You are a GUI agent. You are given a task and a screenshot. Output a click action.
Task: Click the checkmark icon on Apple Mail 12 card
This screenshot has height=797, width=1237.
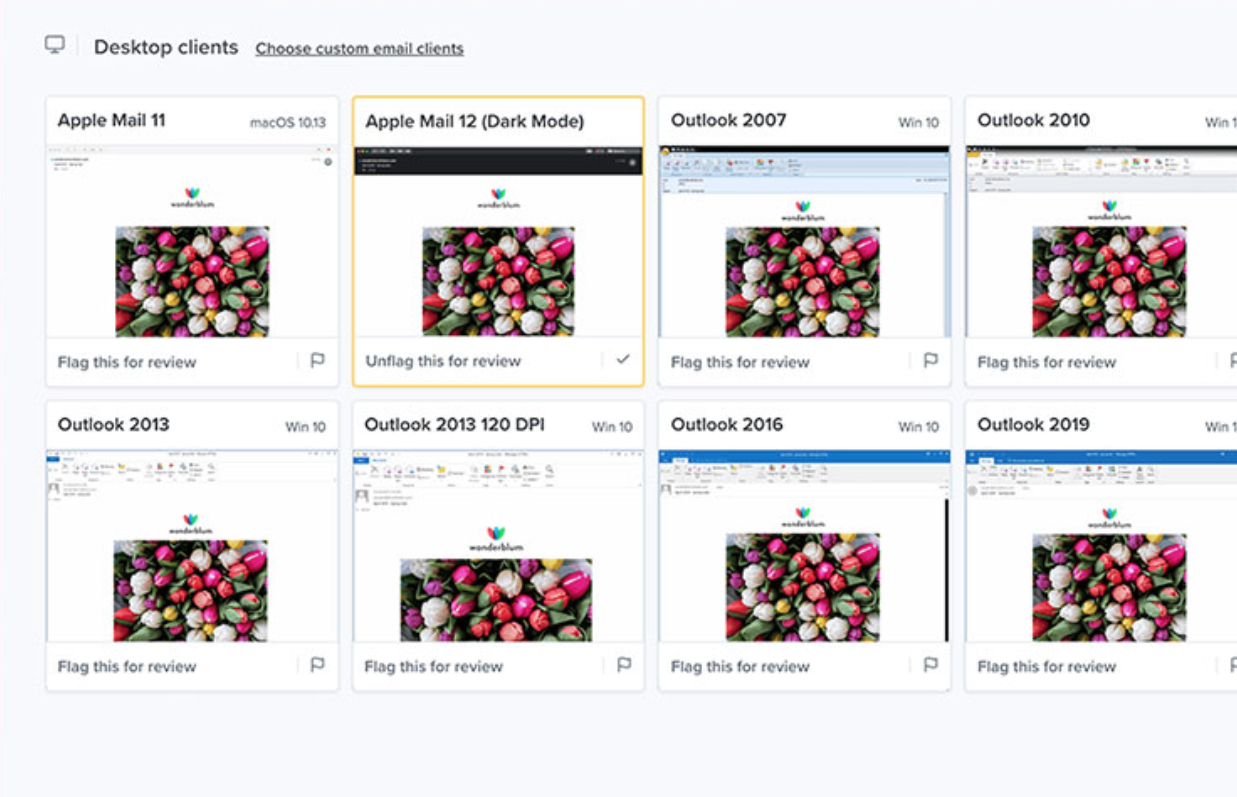tap(624, 359)
